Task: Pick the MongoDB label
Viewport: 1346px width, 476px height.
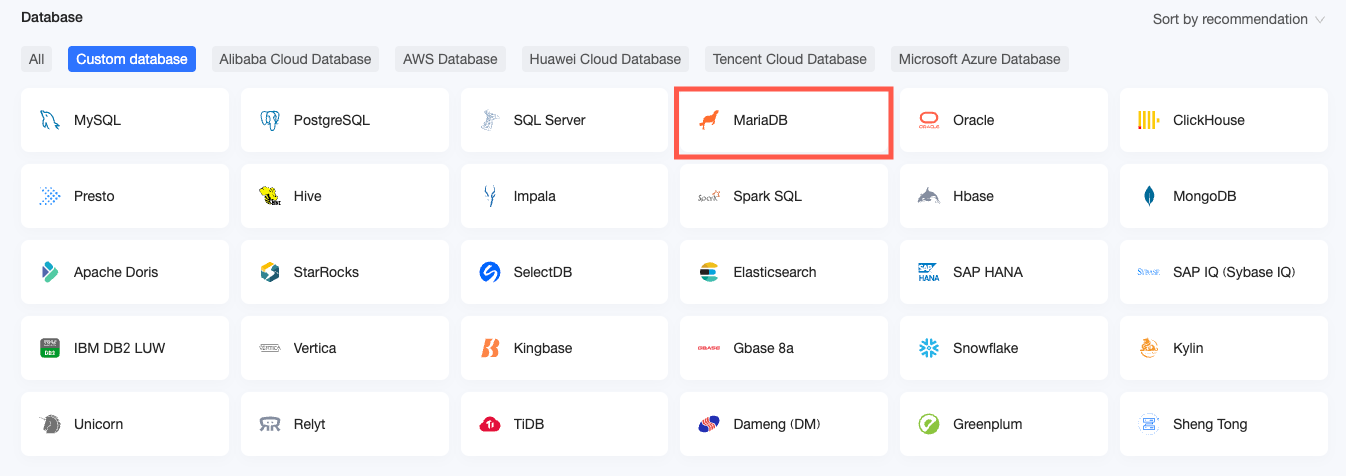Action: [1205, 196]
